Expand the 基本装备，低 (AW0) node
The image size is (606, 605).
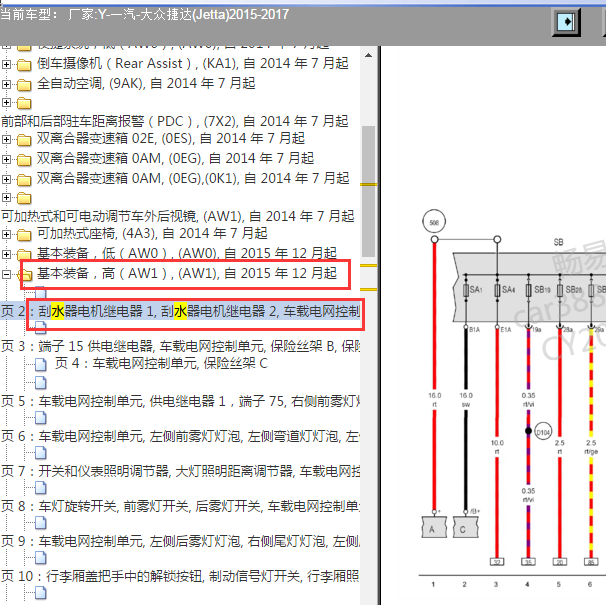[6, 254]
